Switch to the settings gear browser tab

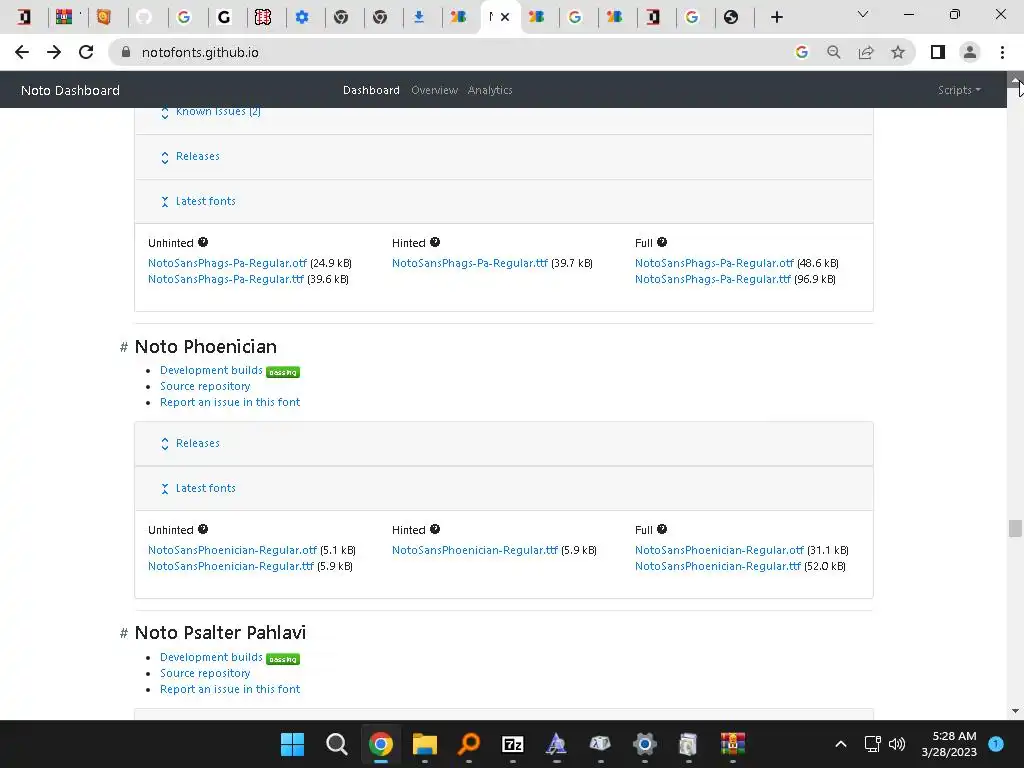(302, 17)
